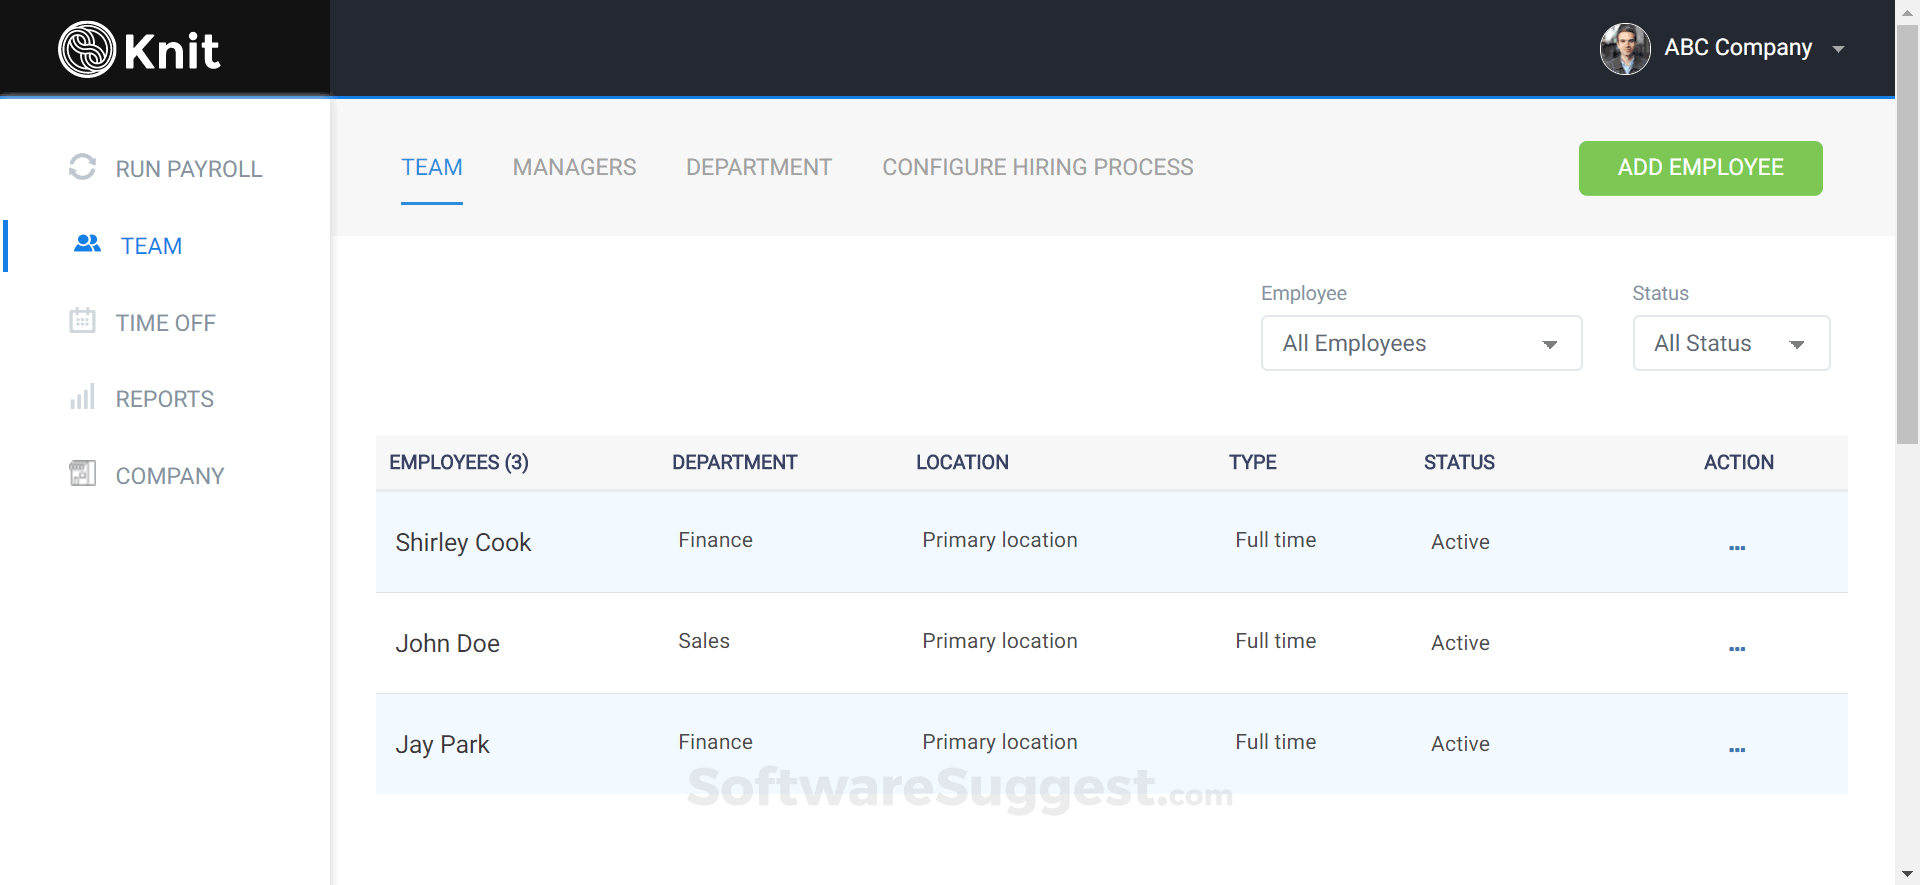Click the scroll down arrow
The width and height of the screenshot is (1920, 885).
pyautogui.click(x=1907, y=874)
